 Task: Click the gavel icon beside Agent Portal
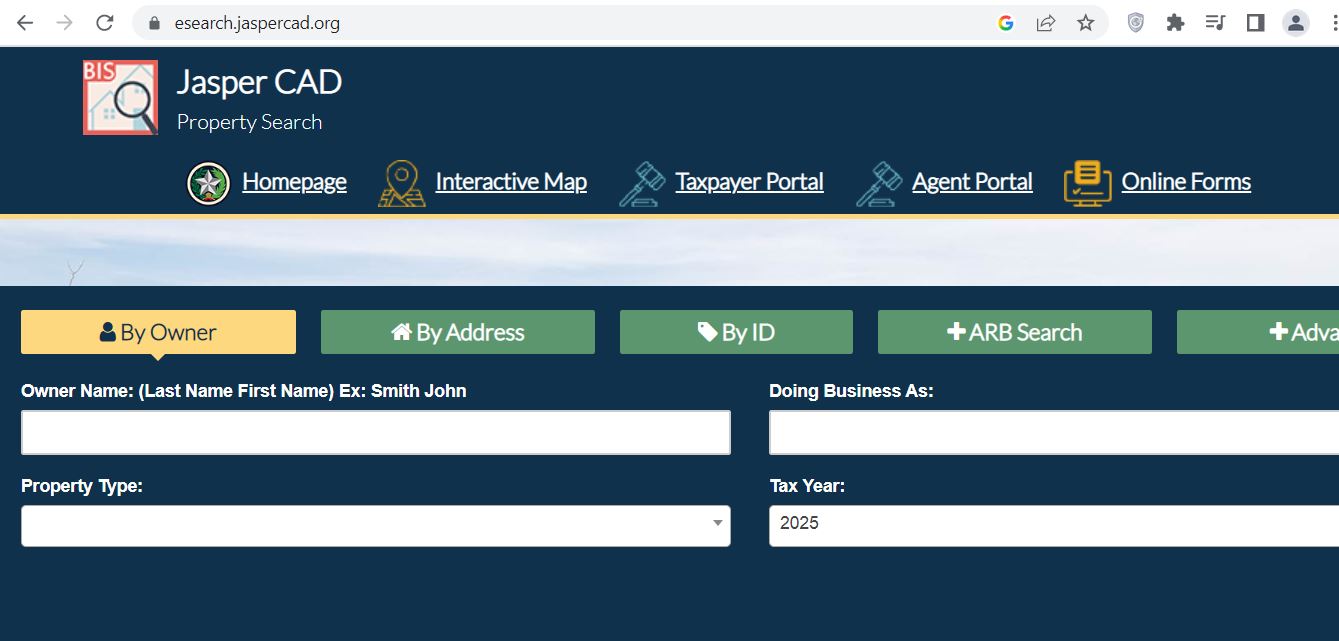[x=880, y=184]
